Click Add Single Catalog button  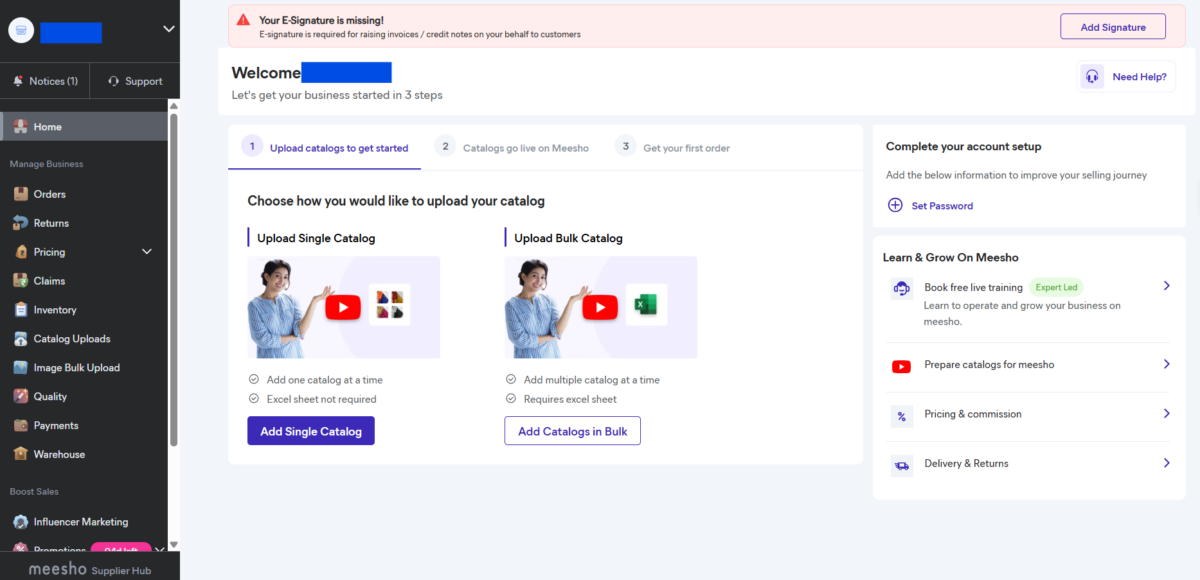coord(311,431)
